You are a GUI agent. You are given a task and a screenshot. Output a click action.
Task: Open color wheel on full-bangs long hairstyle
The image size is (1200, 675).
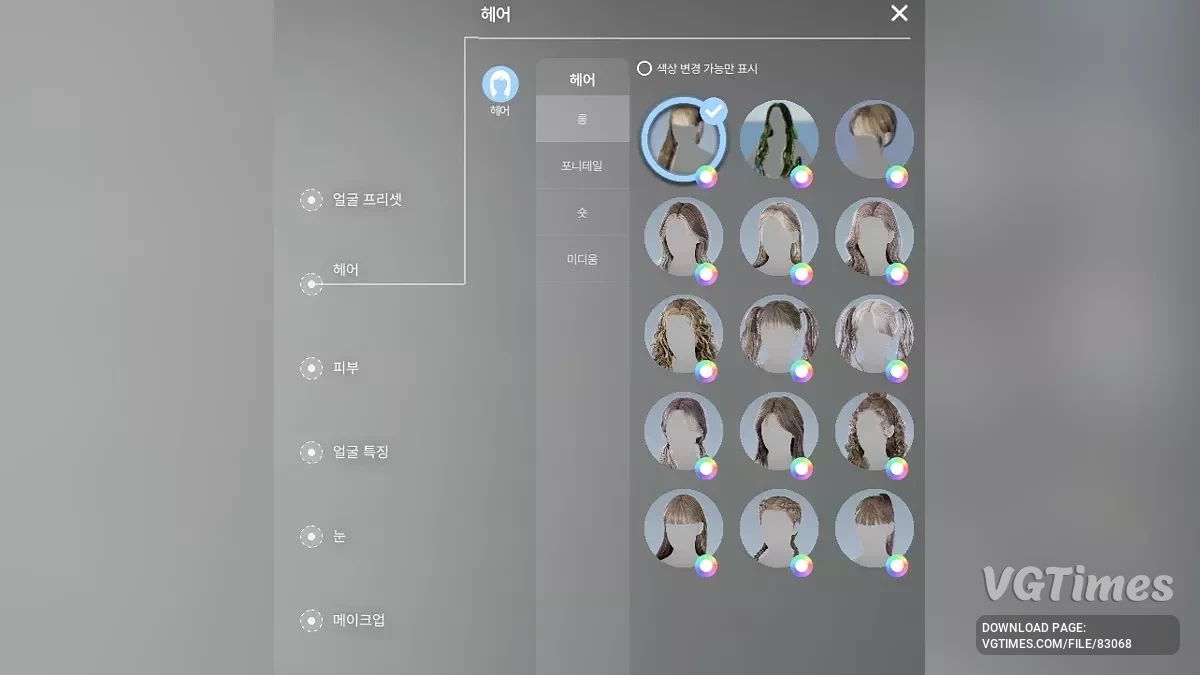tap(707, 565)
